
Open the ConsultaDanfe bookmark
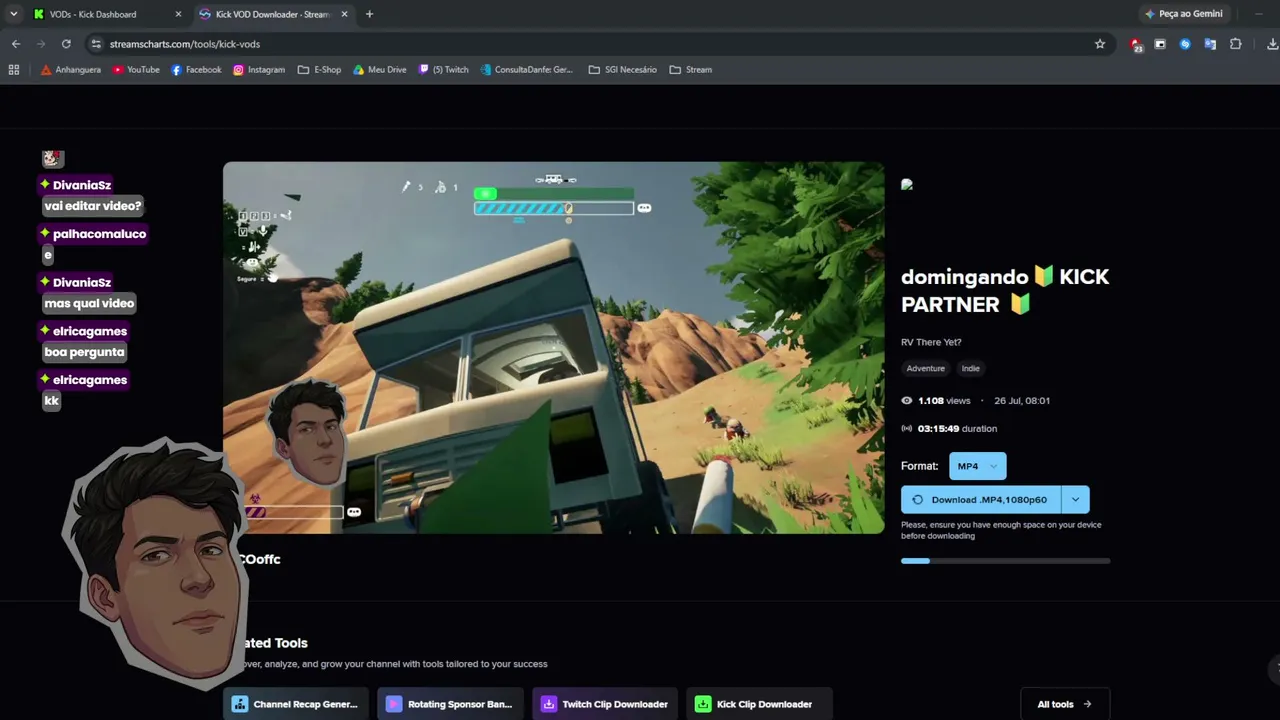(x=527, y=70)
